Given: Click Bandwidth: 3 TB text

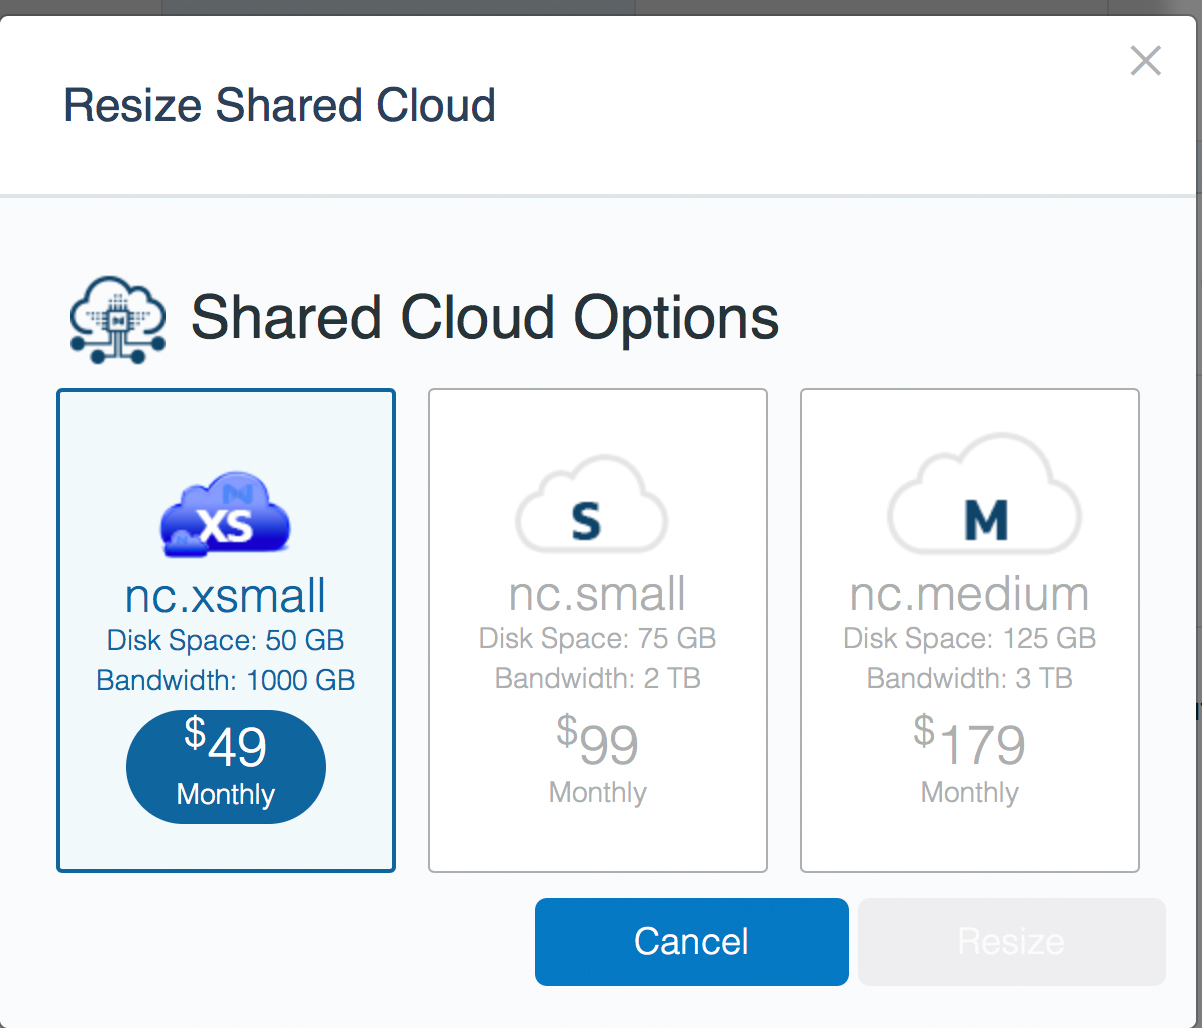Looking at the screenshot, I should (970, 679).
